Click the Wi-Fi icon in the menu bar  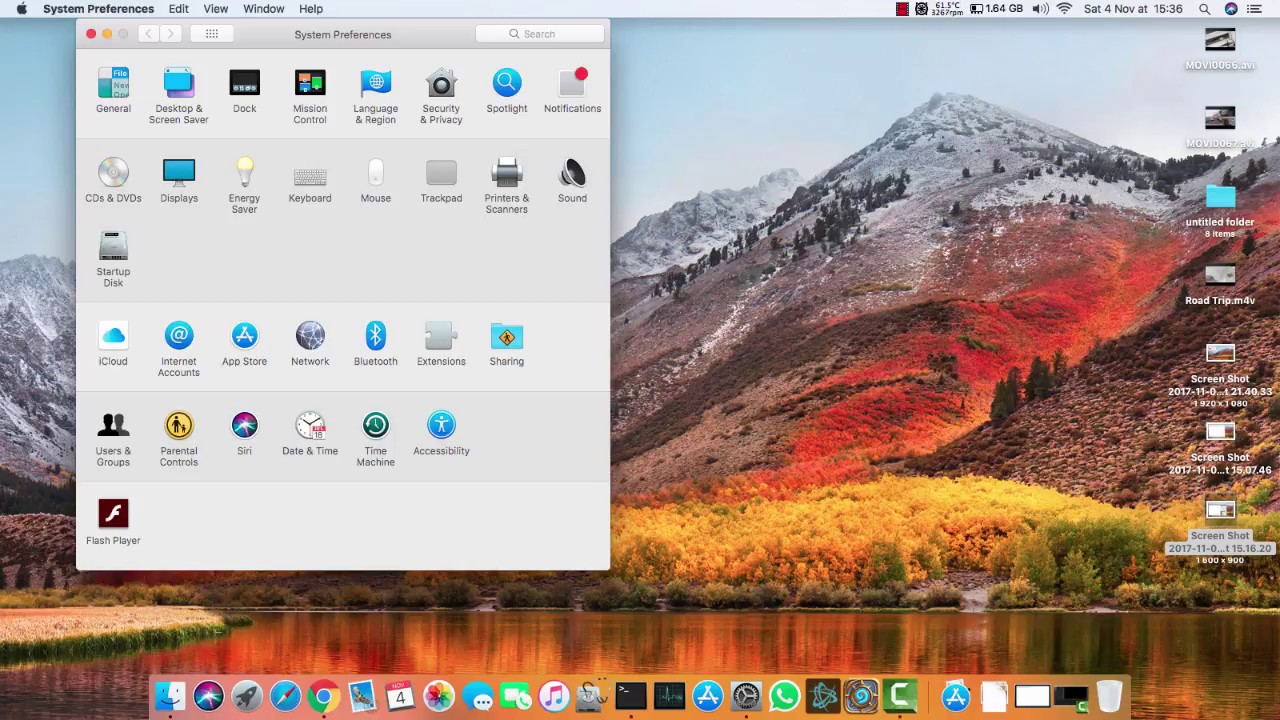pyautogui.click(x=1064, y=9)
